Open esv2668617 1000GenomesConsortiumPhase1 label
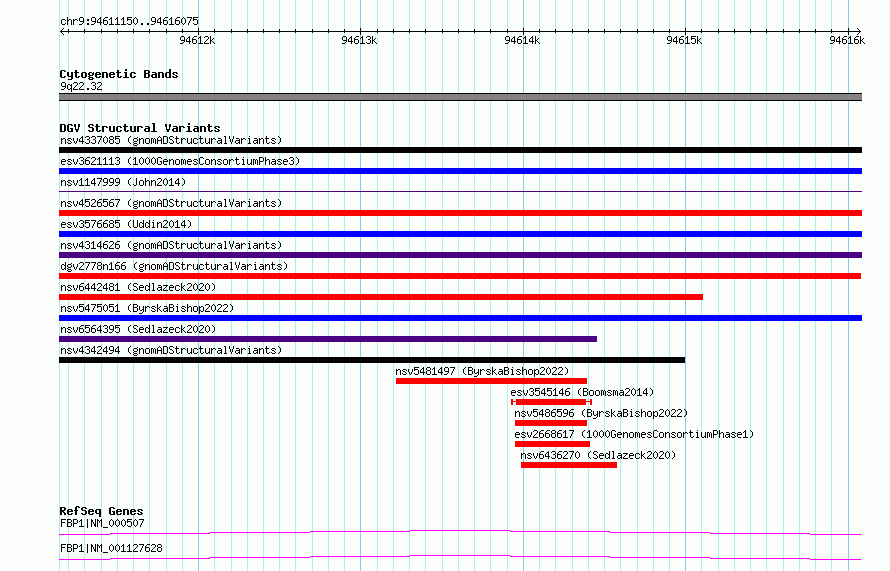 tap(634, 434)
